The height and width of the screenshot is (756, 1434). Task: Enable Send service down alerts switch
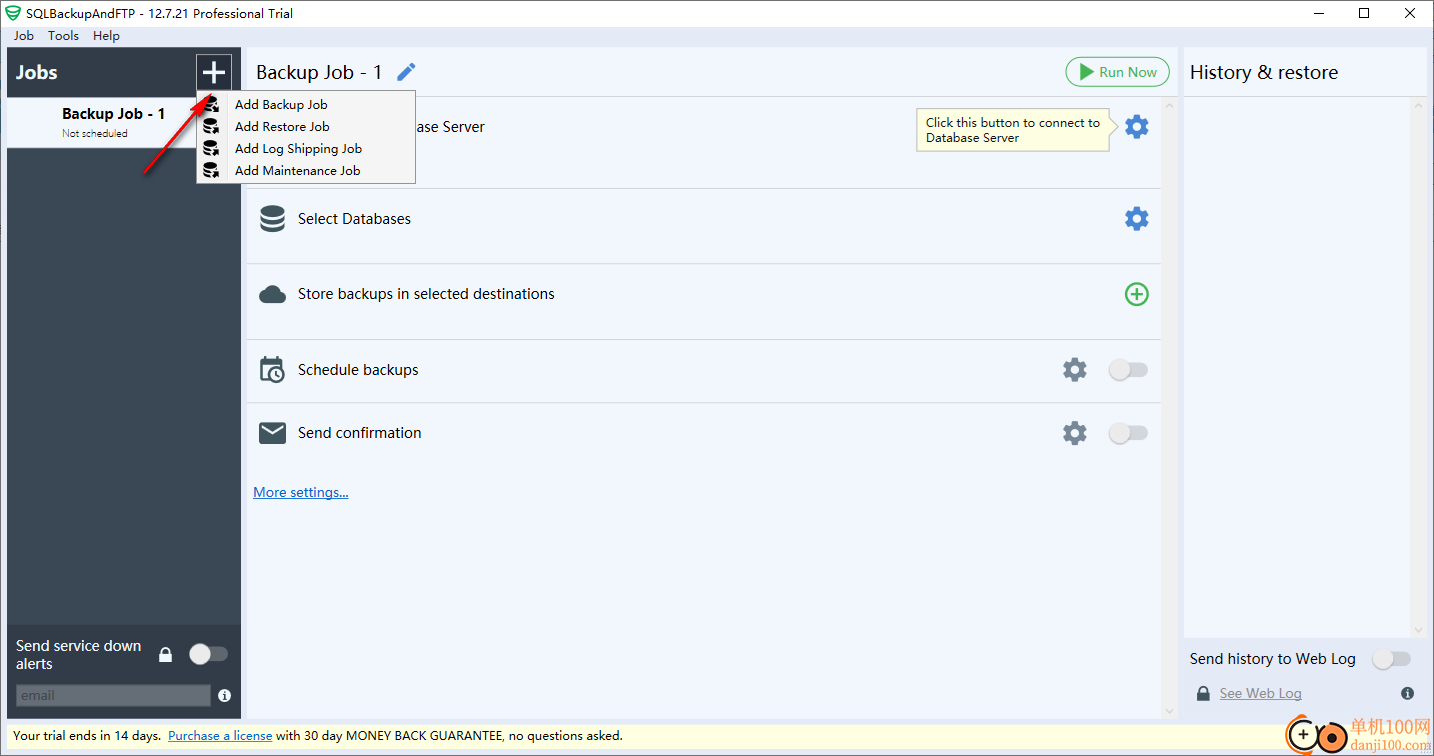click(x=208, y=654)
